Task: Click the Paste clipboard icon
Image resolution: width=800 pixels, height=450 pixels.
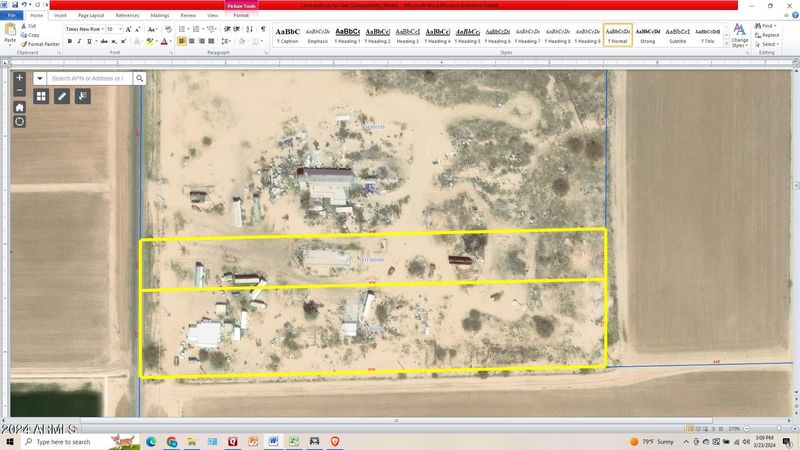Action: point(10,34)
